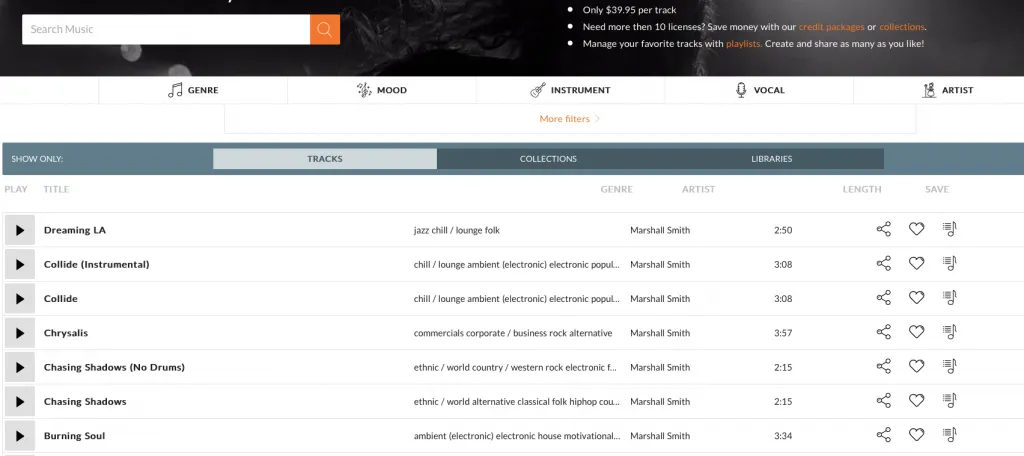The image size is (1024, 456).
Task: Share the Dreaming LA track
Action: click(884, 229)
